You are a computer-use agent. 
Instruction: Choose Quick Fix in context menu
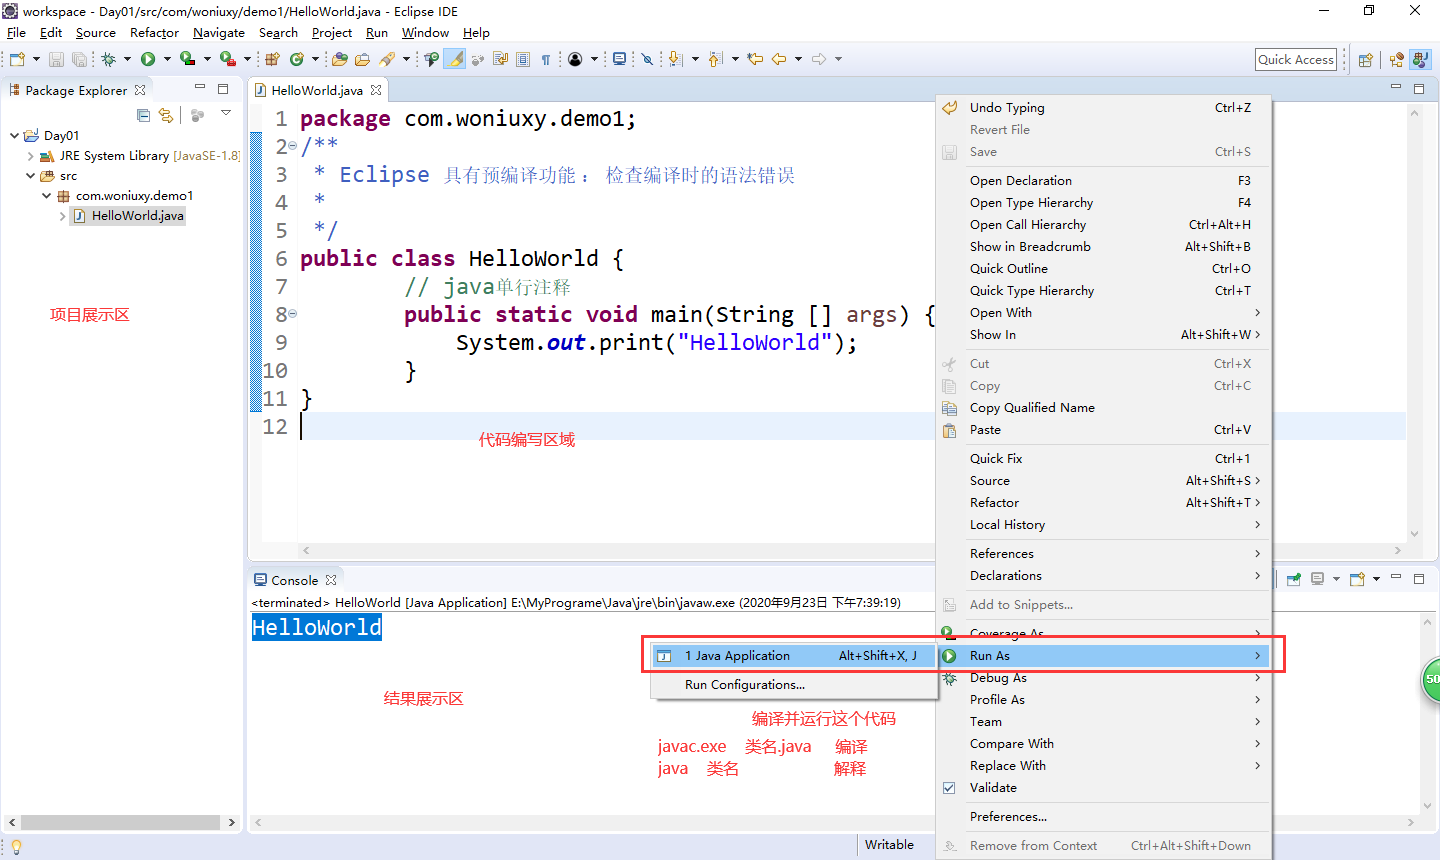click(1103, 459)
